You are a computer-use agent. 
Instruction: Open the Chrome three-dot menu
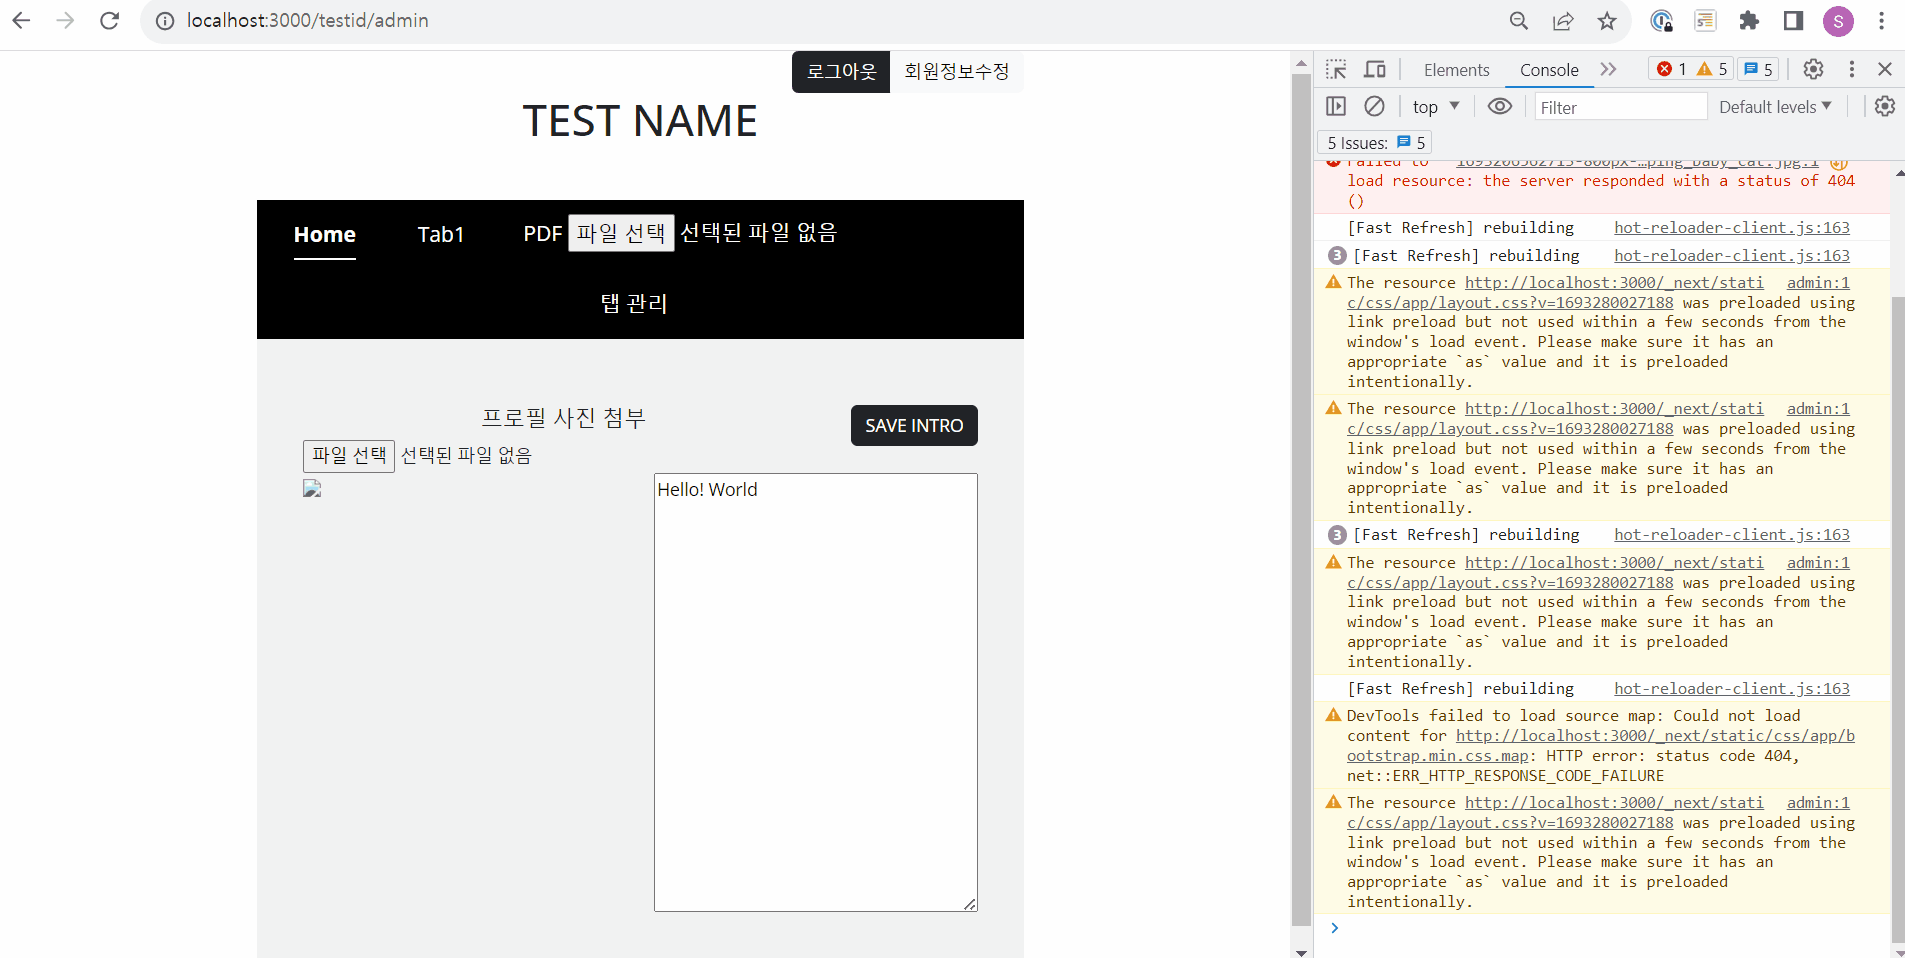(x=1881, y=20)
